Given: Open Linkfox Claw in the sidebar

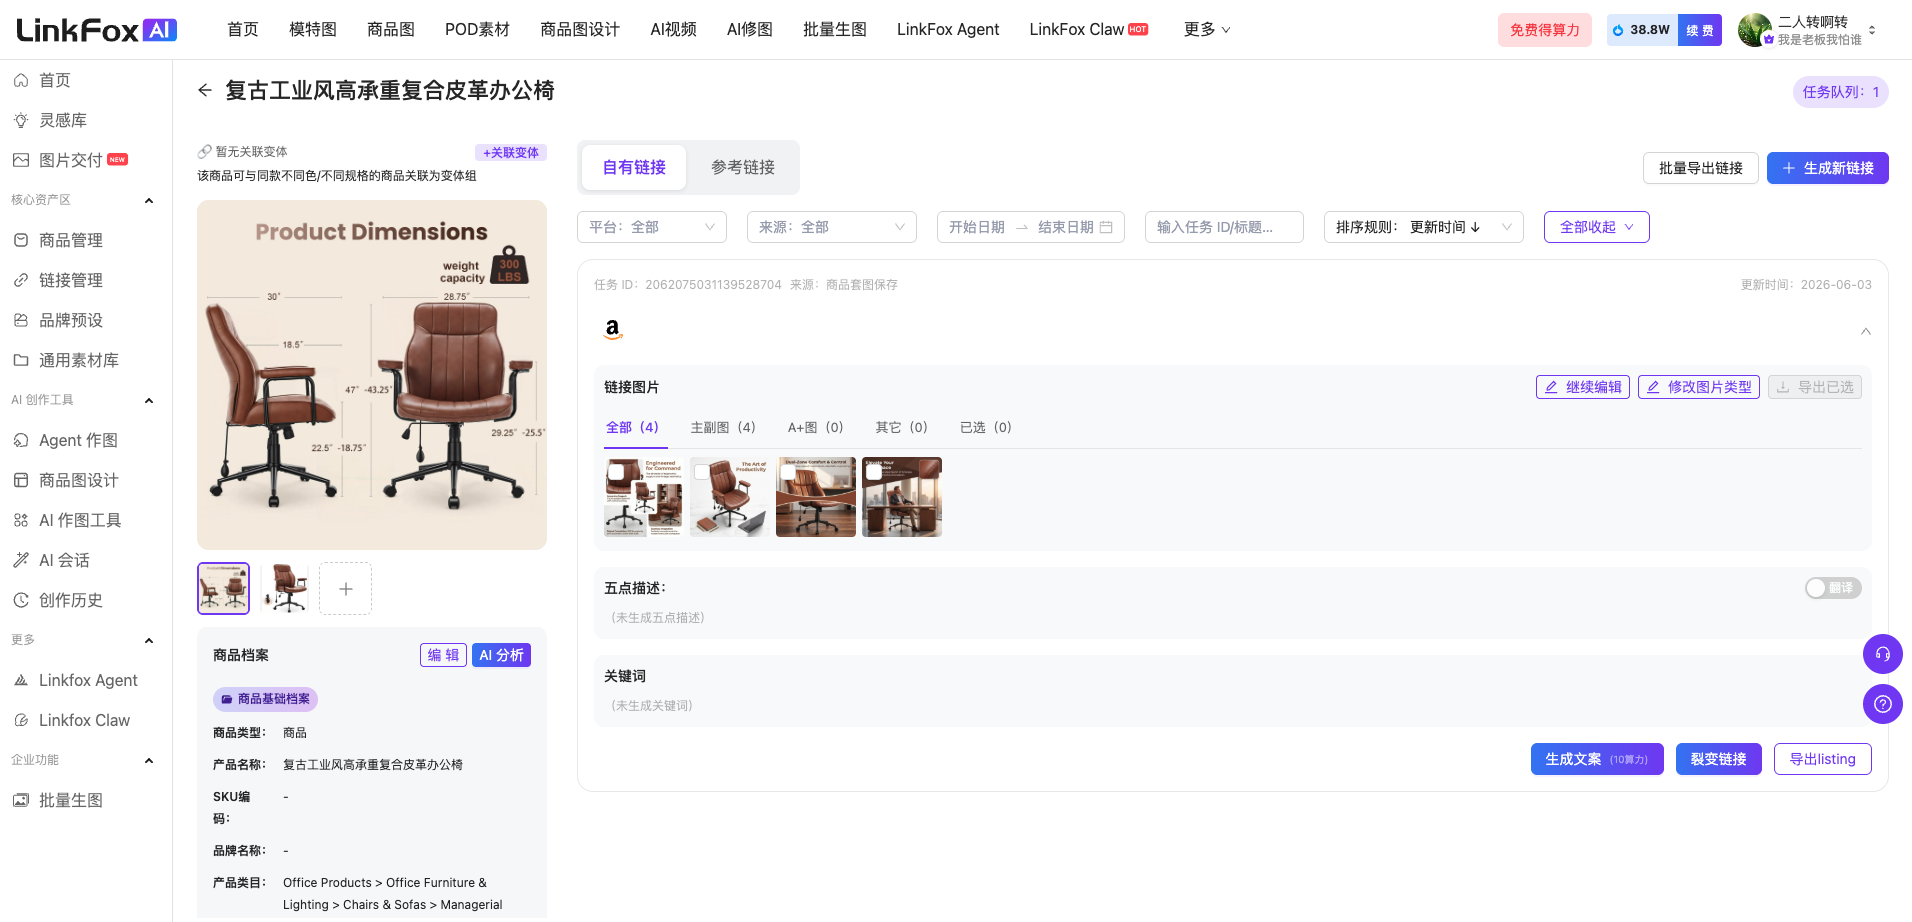Looking at the screenshot, I should click(86, 720).
